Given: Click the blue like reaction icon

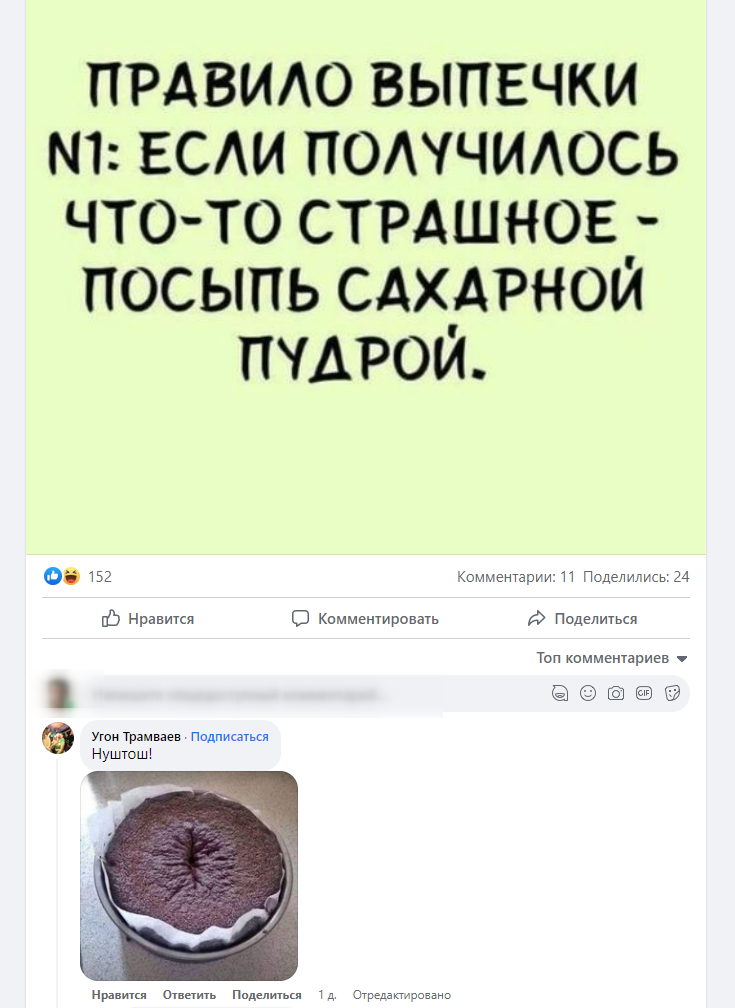Looking at the screenshot, I should [x=52, y=576].
